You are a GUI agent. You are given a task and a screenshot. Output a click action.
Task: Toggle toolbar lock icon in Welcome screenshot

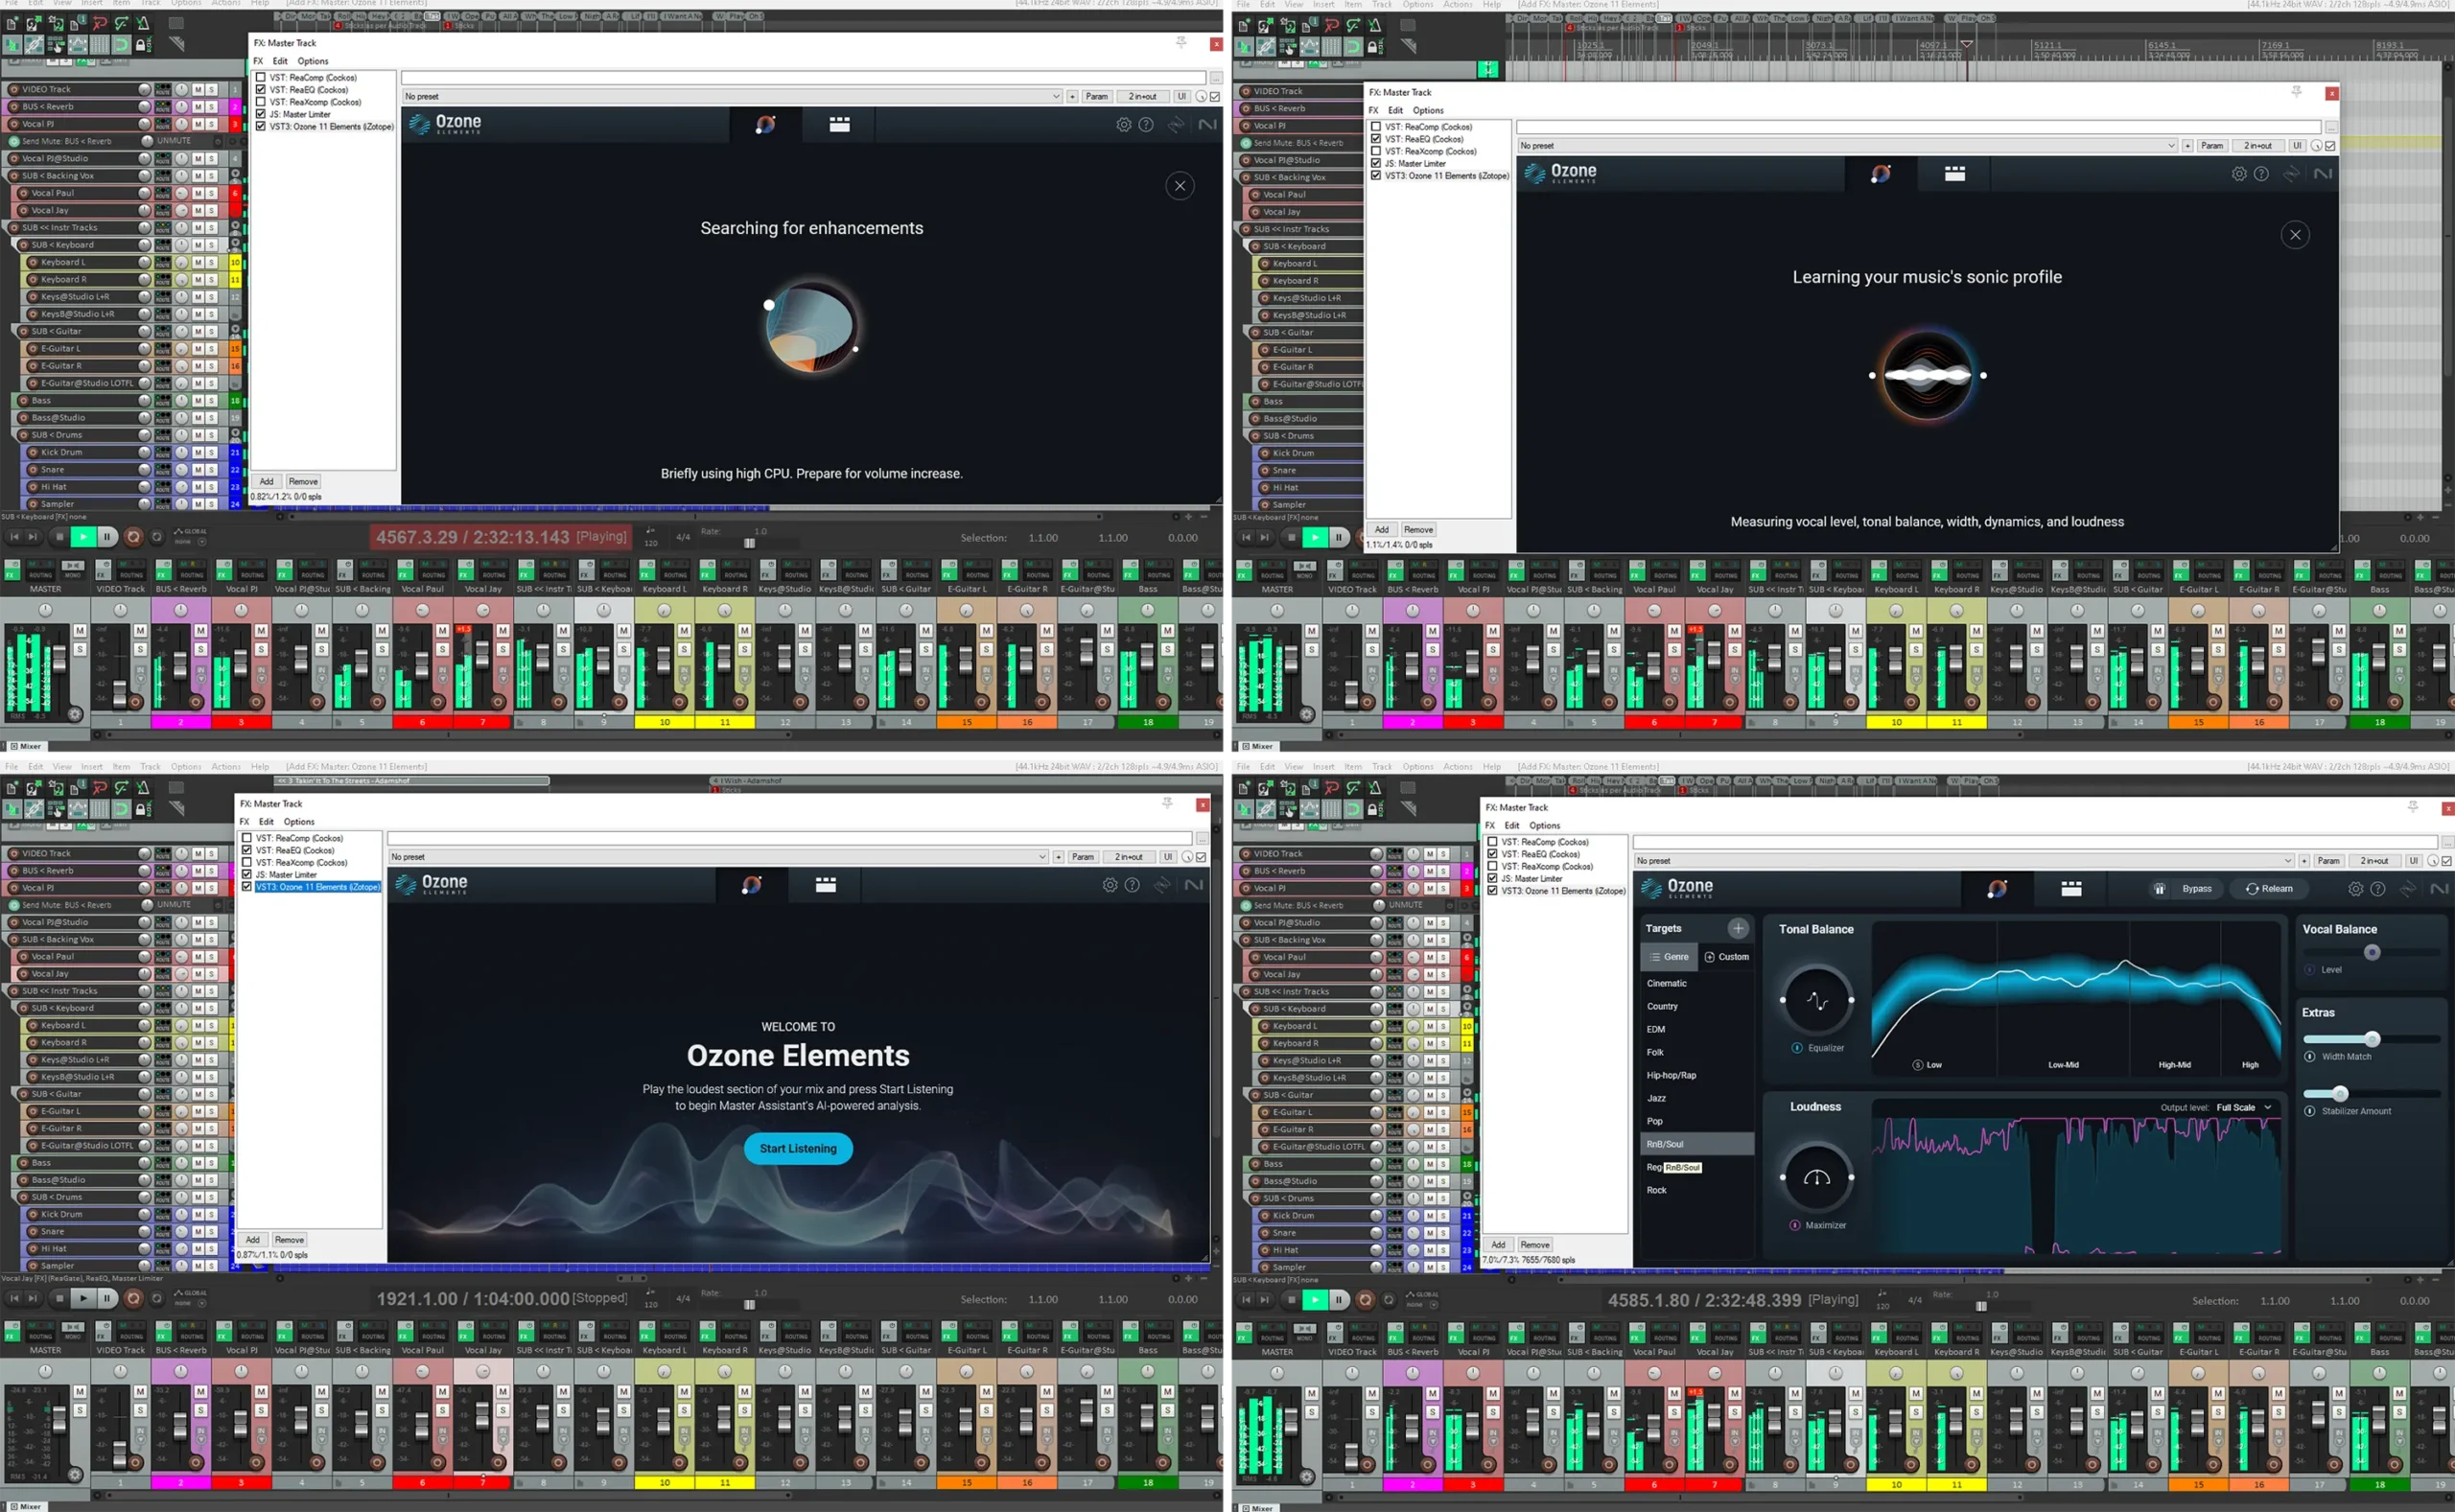[x=143, y=808]
